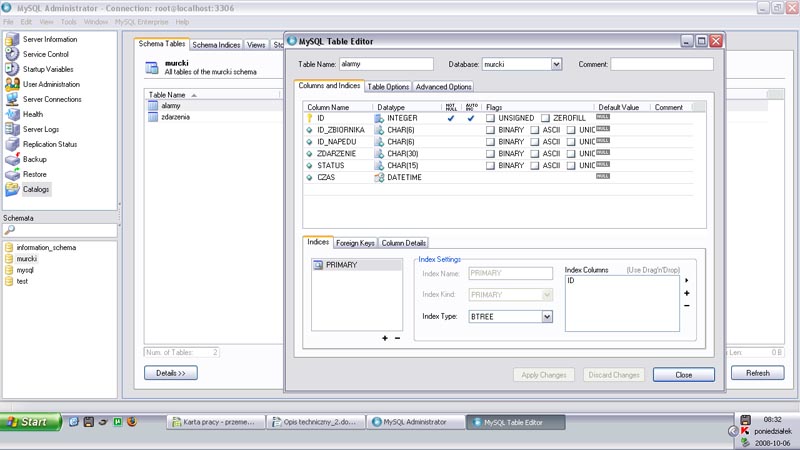The image size is (800, 450).
Task: Select information_schema in Schemata list
Action: [x=46, y=247]
